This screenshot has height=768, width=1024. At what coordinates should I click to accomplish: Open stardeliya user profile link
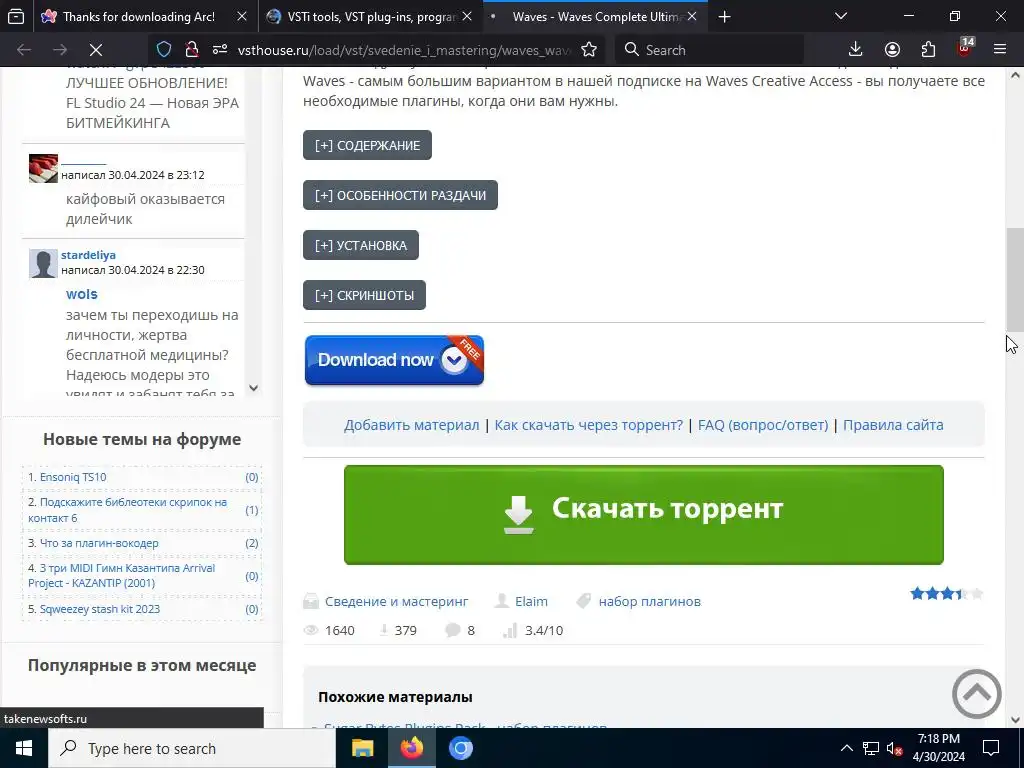click(x=88, y=255)
